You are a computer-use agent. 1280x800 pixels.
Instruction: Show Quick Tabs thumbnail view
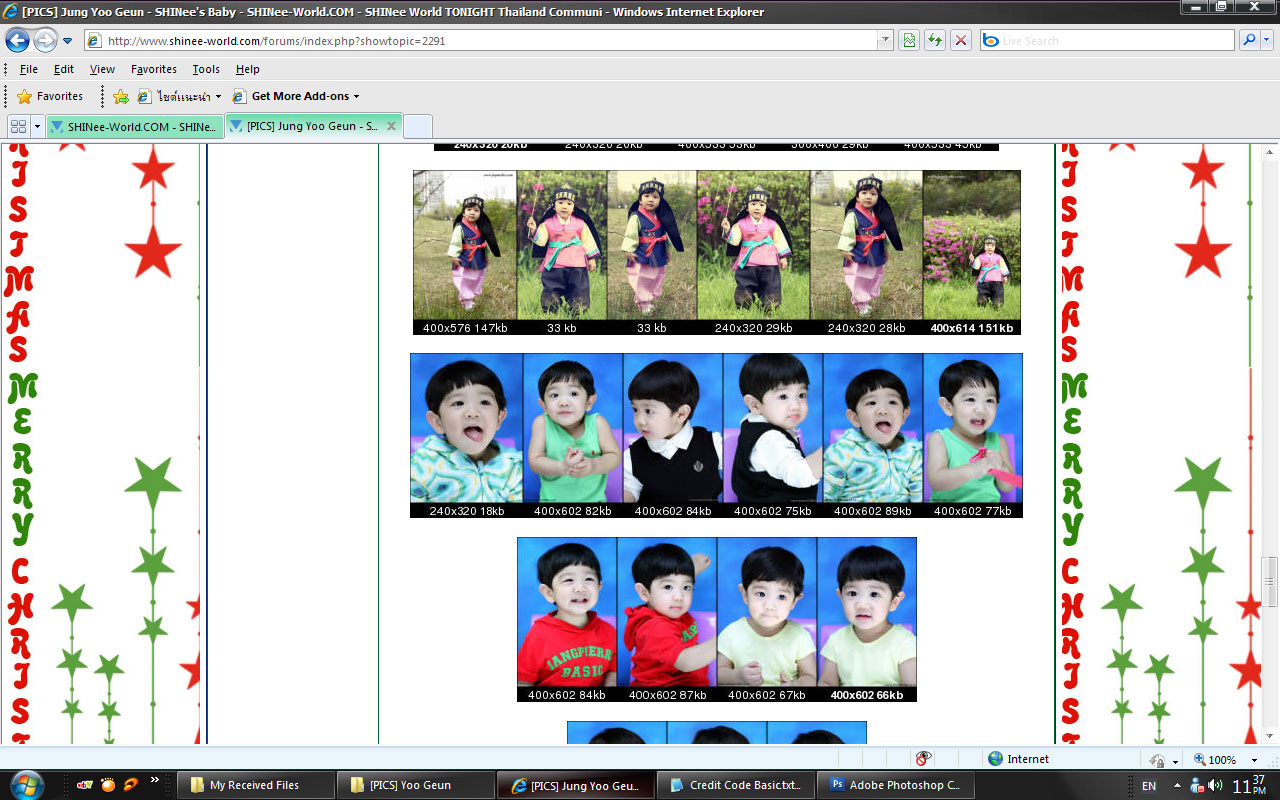(18, 127)
